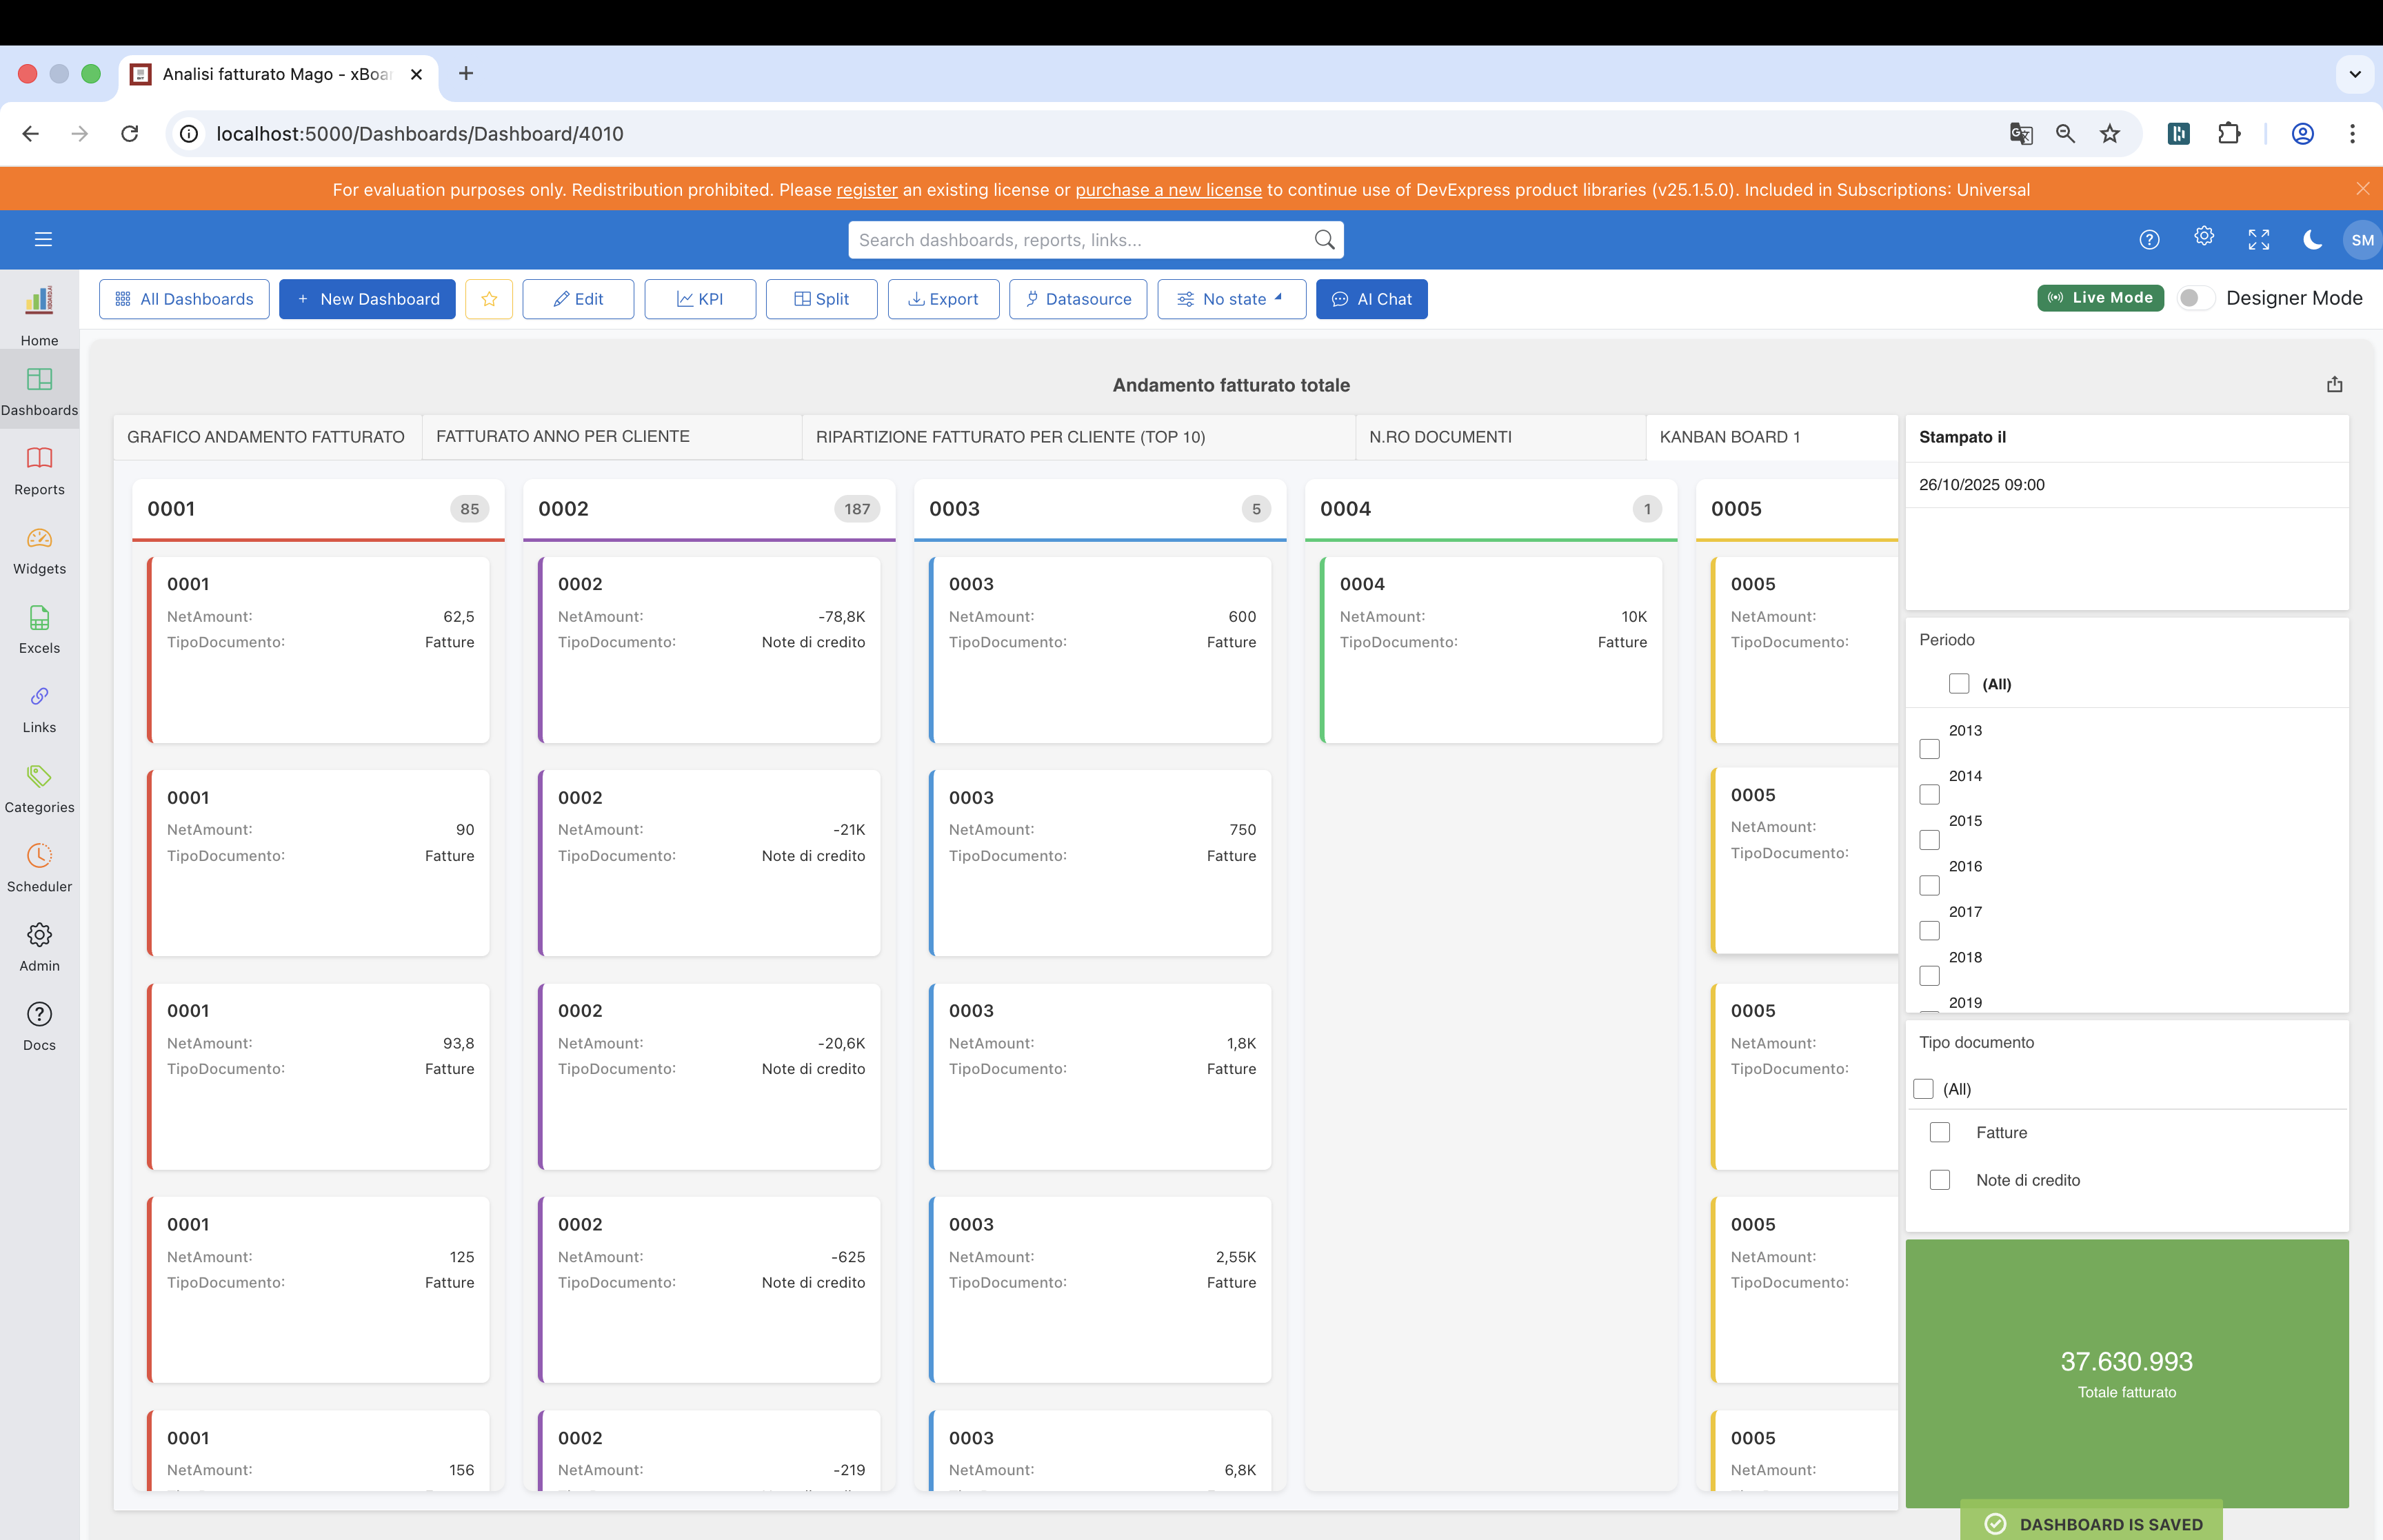Open the N.RO DOCUMENTI tab
Screen dimensions: 2383x1540
[1500, 437]
